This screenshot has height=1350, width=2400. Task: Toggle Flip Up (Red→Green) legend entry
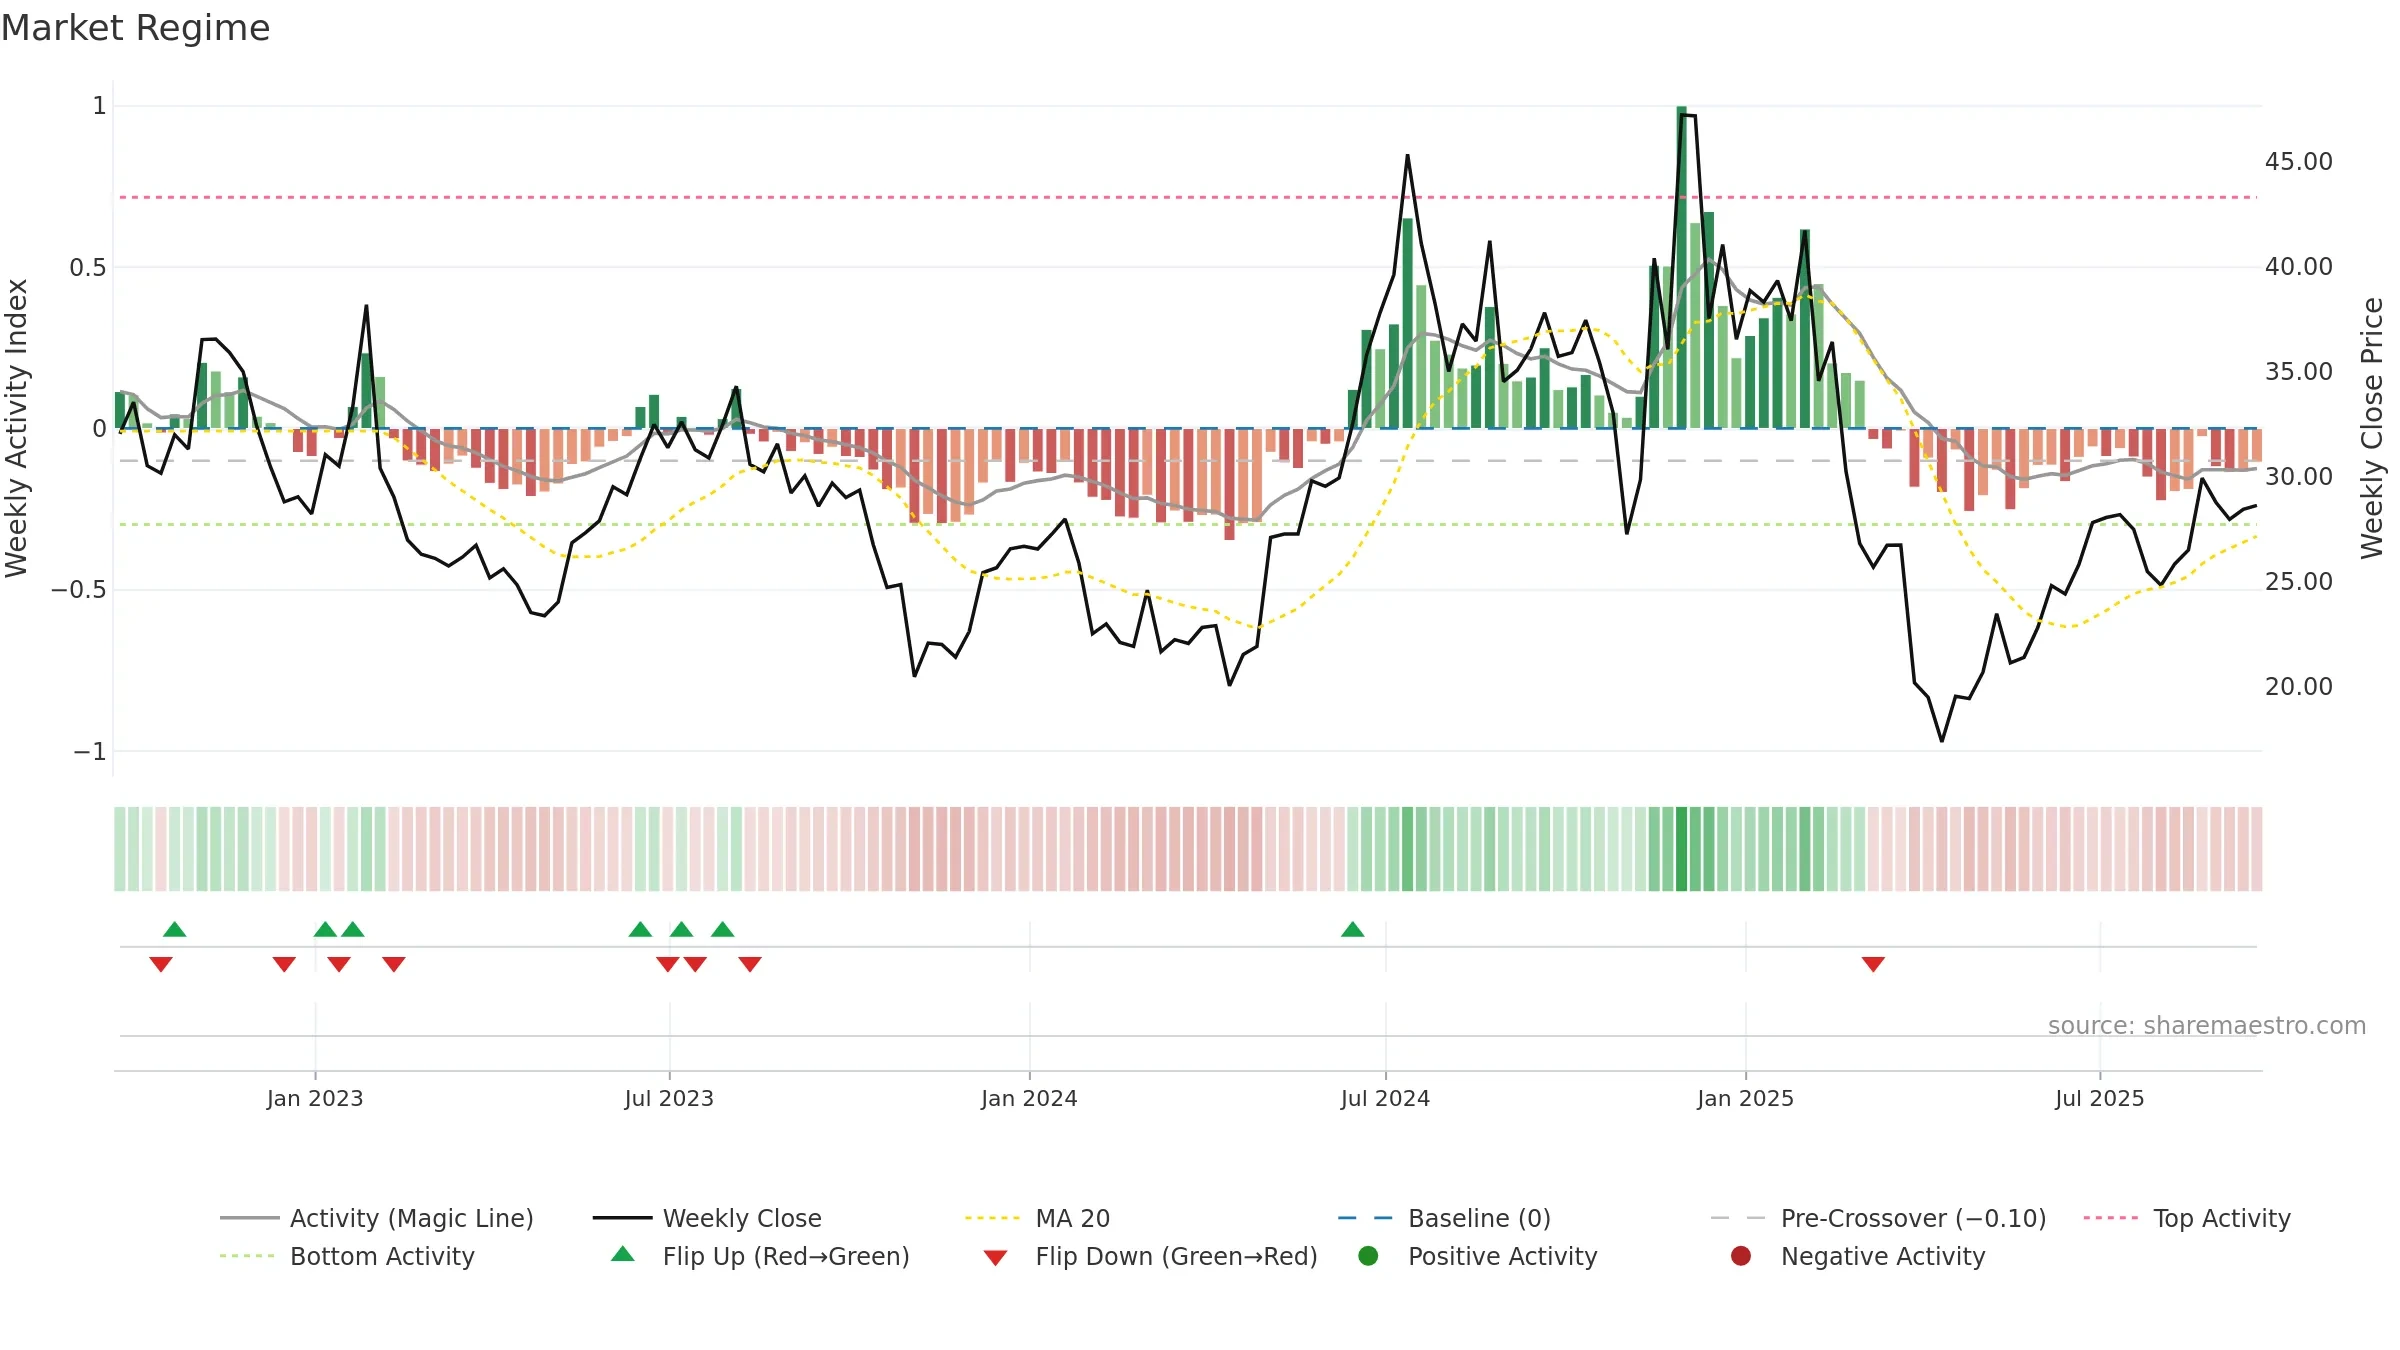[760, 1256]
